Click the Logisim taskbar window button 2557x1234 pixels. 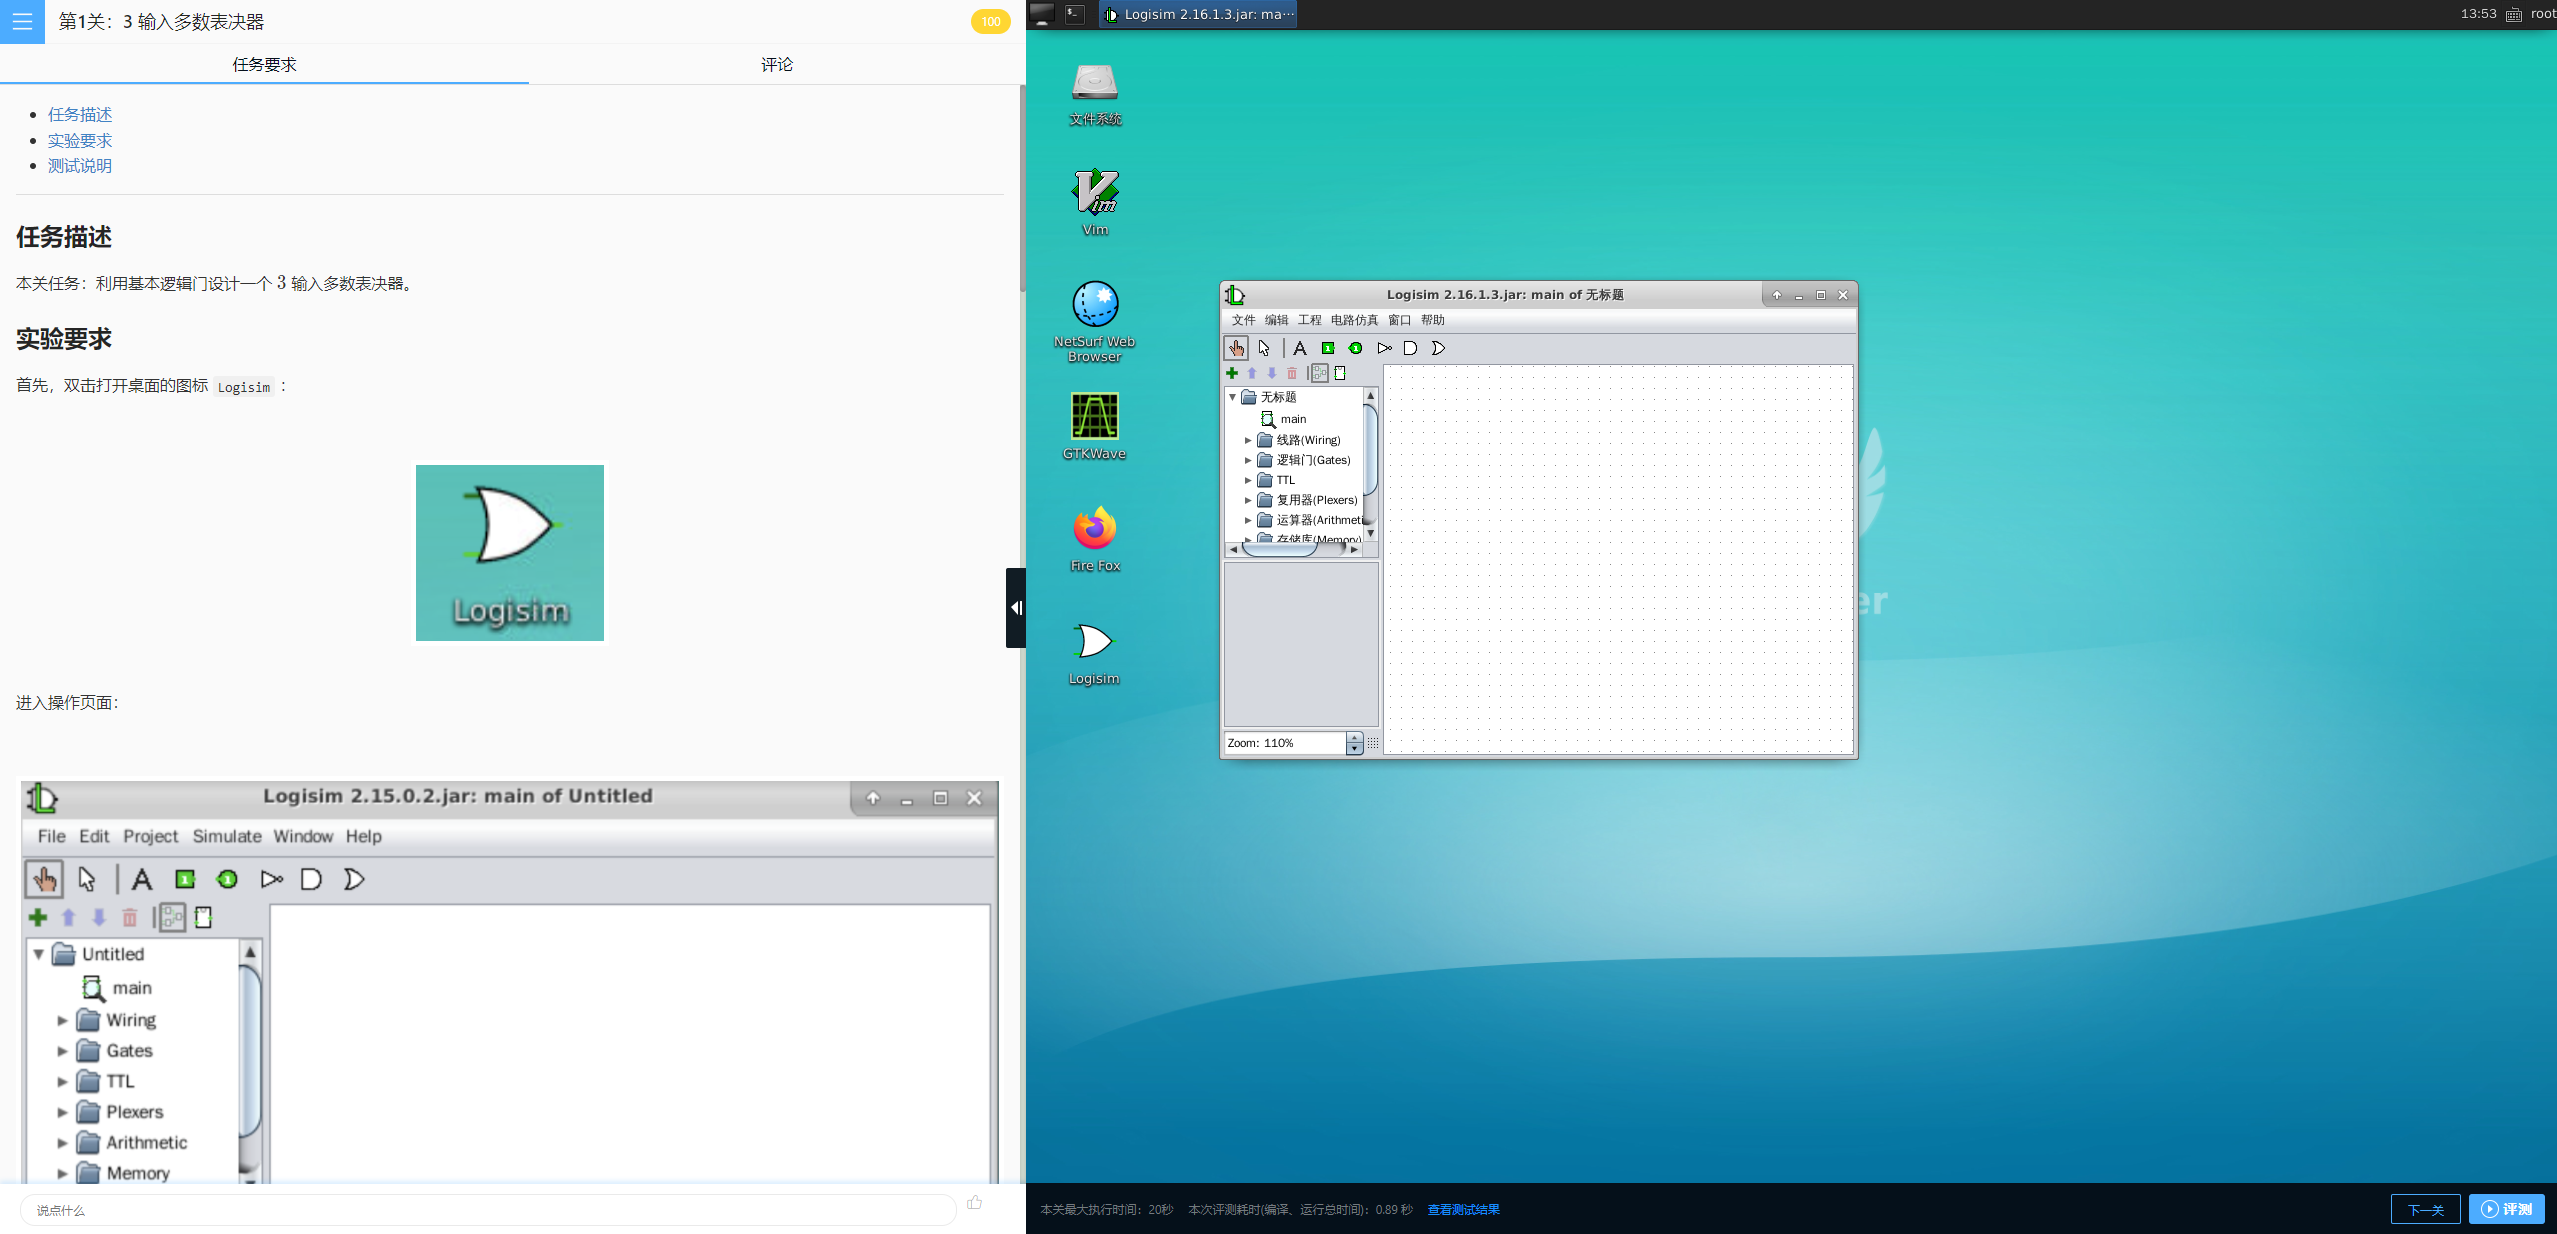tap(1198, 14)
